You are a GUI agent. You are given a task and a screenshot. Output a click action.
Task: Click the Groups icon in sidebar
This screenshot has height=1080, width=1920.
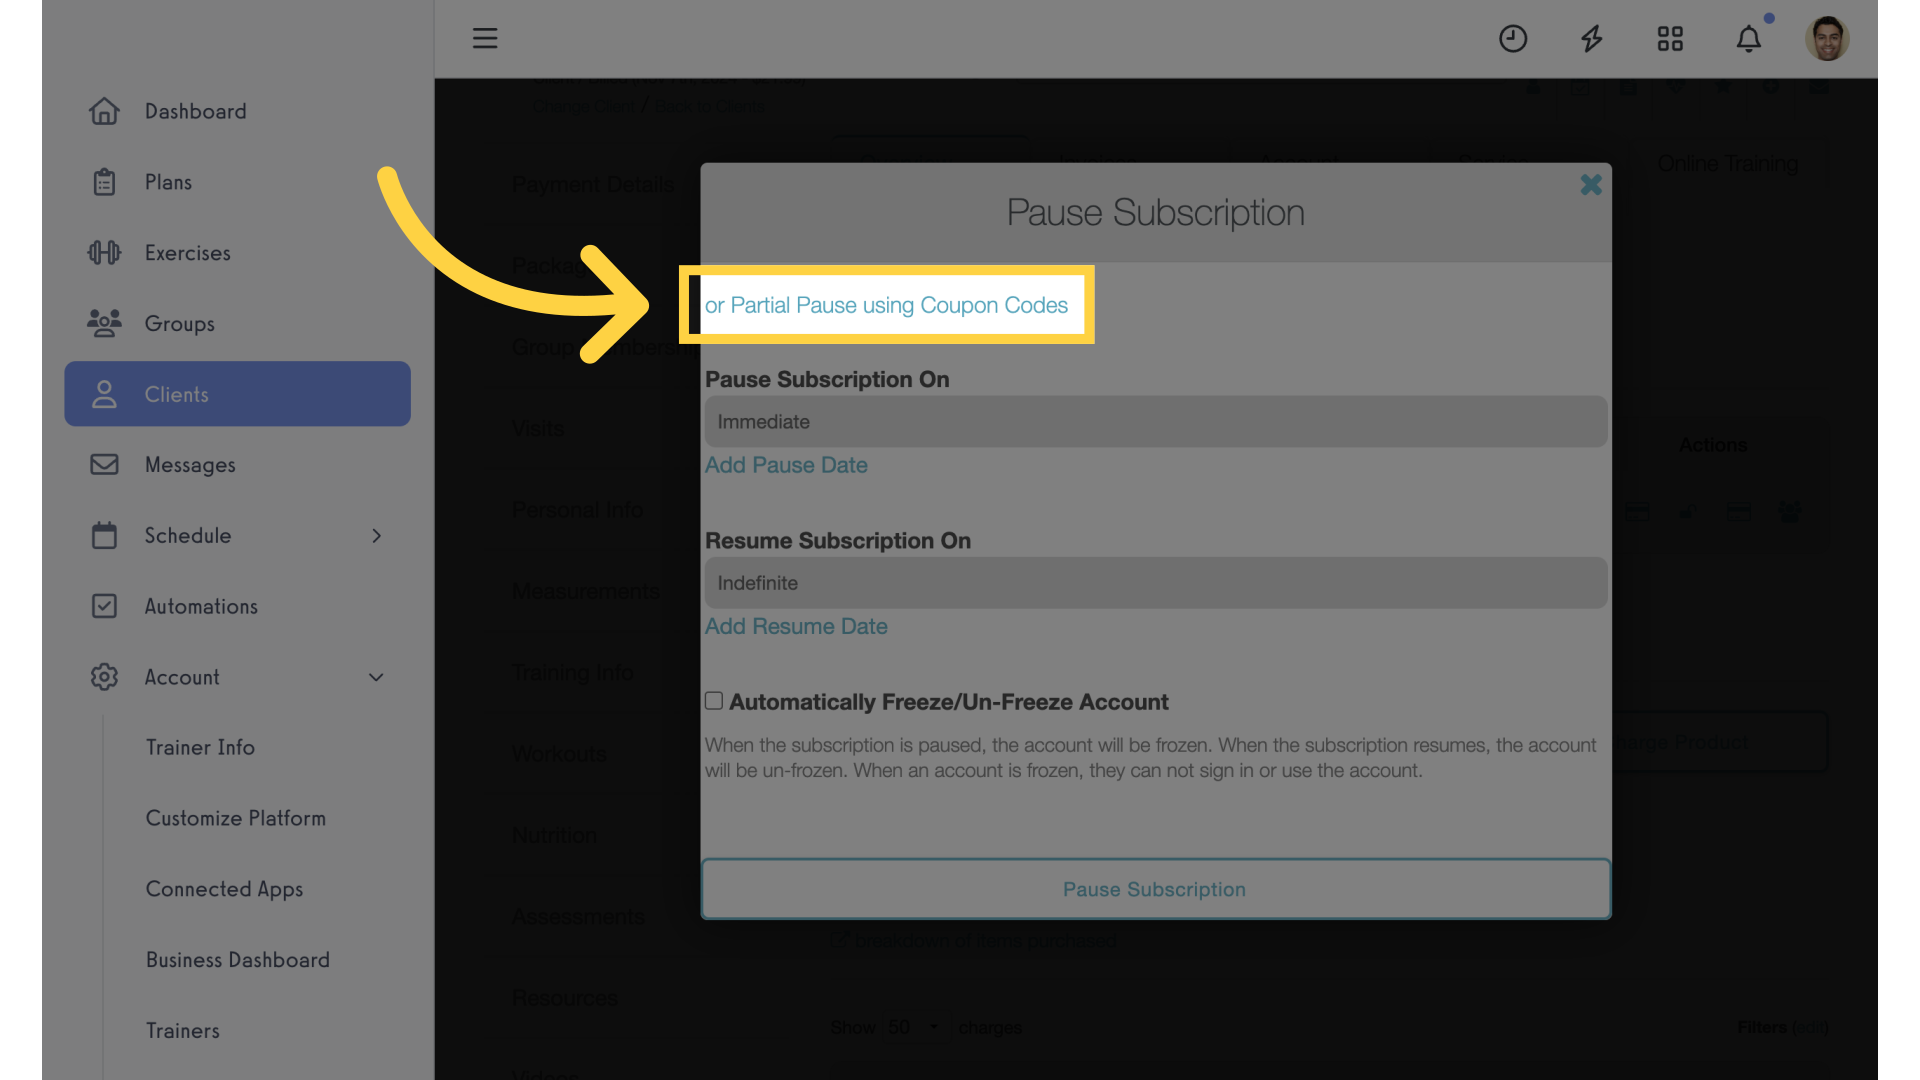coord(102,323)
